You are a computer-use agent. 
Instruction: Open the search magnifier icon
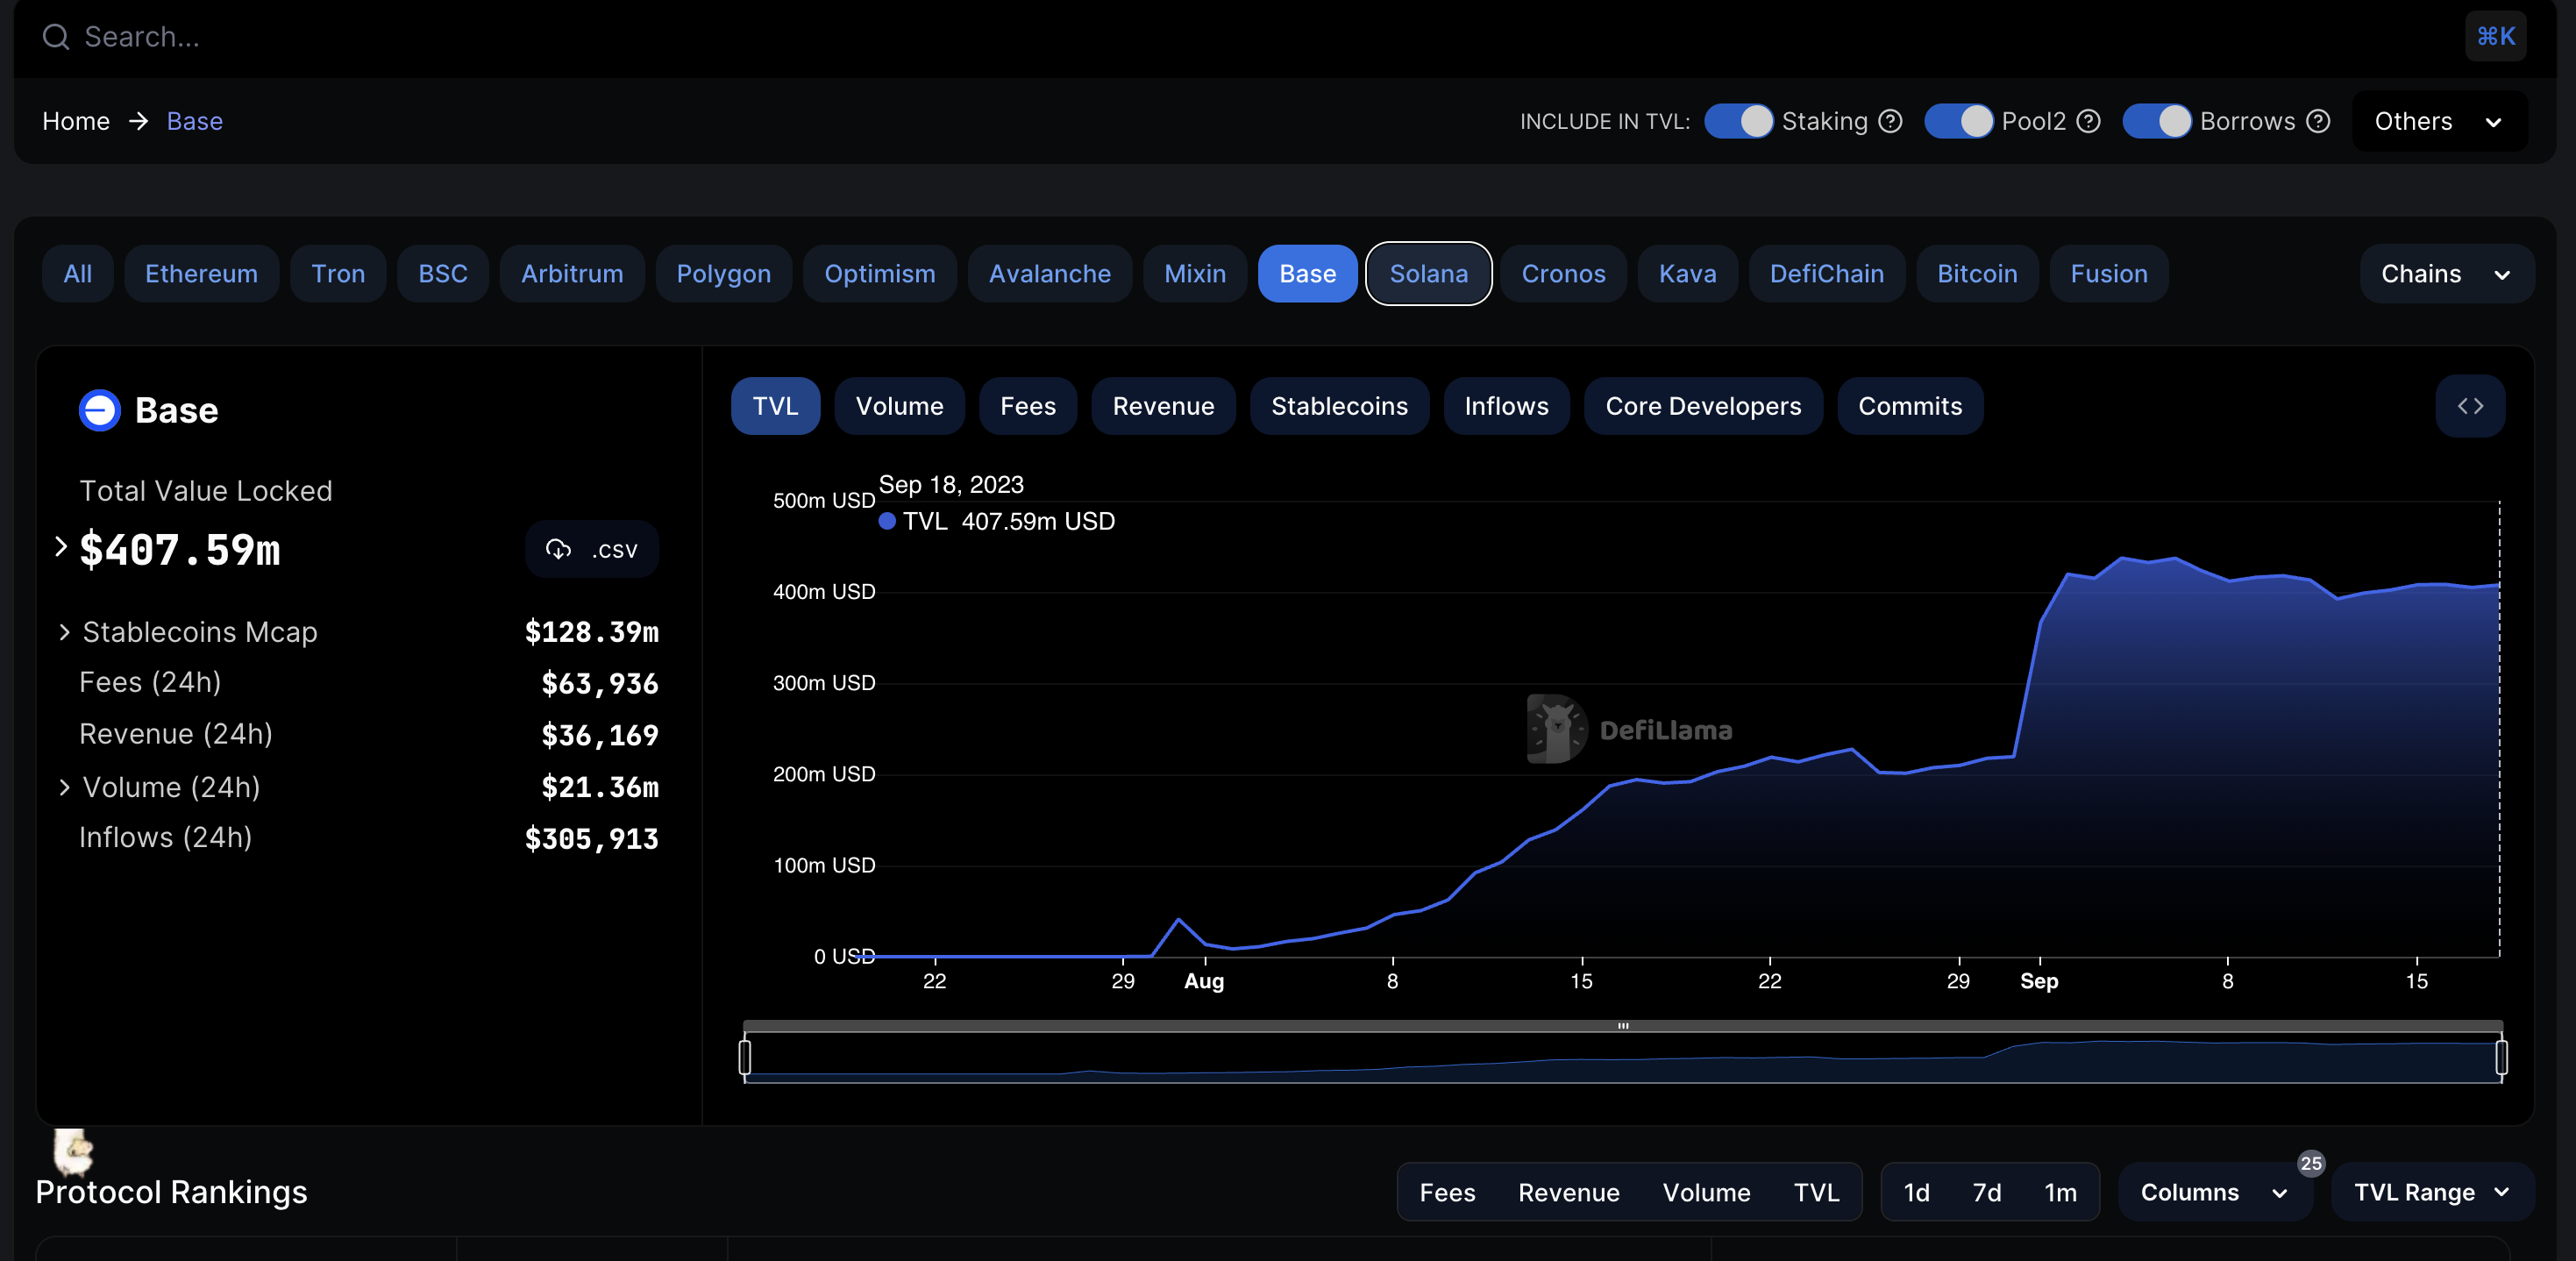(x=55, y=36)
